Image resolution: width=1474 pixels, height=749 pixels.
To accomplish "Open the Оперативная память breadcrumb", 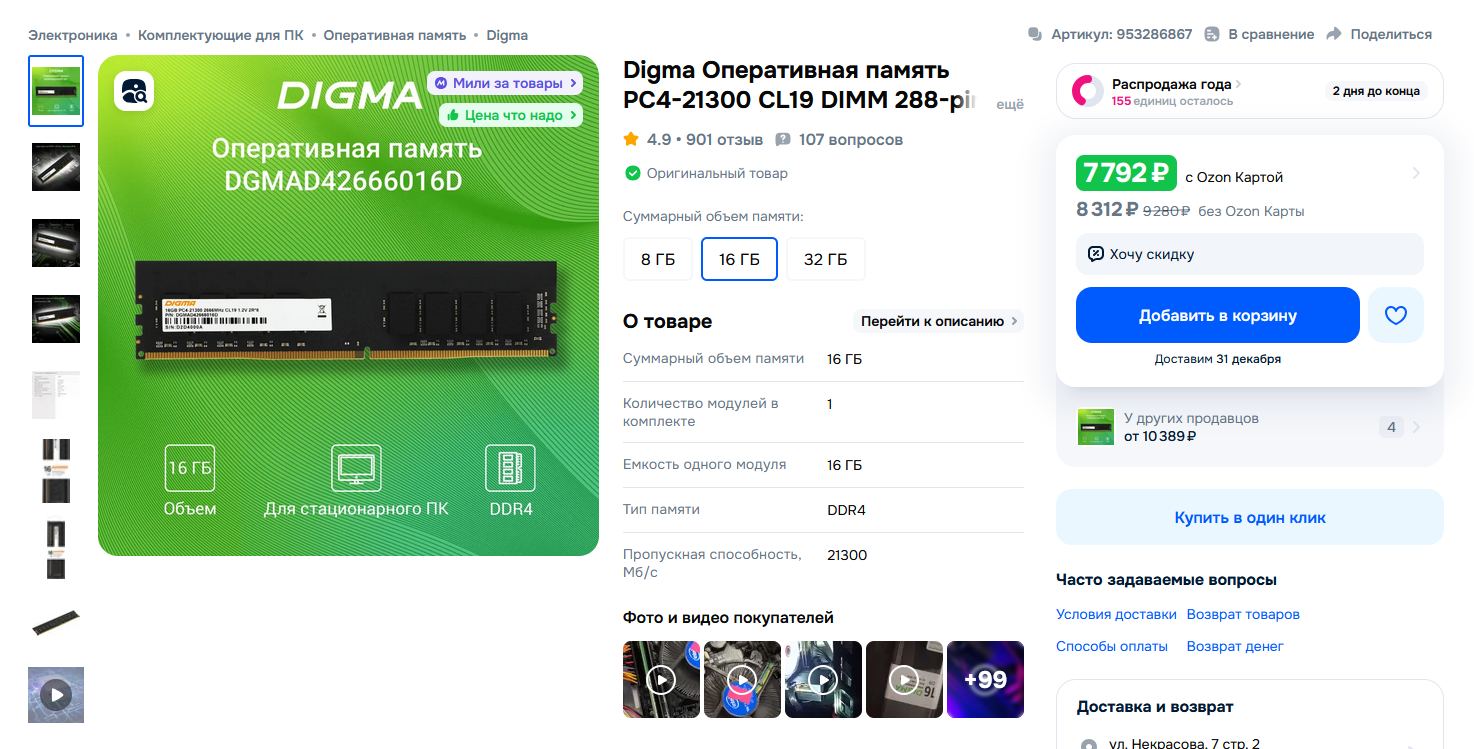I will click(395, 35).
